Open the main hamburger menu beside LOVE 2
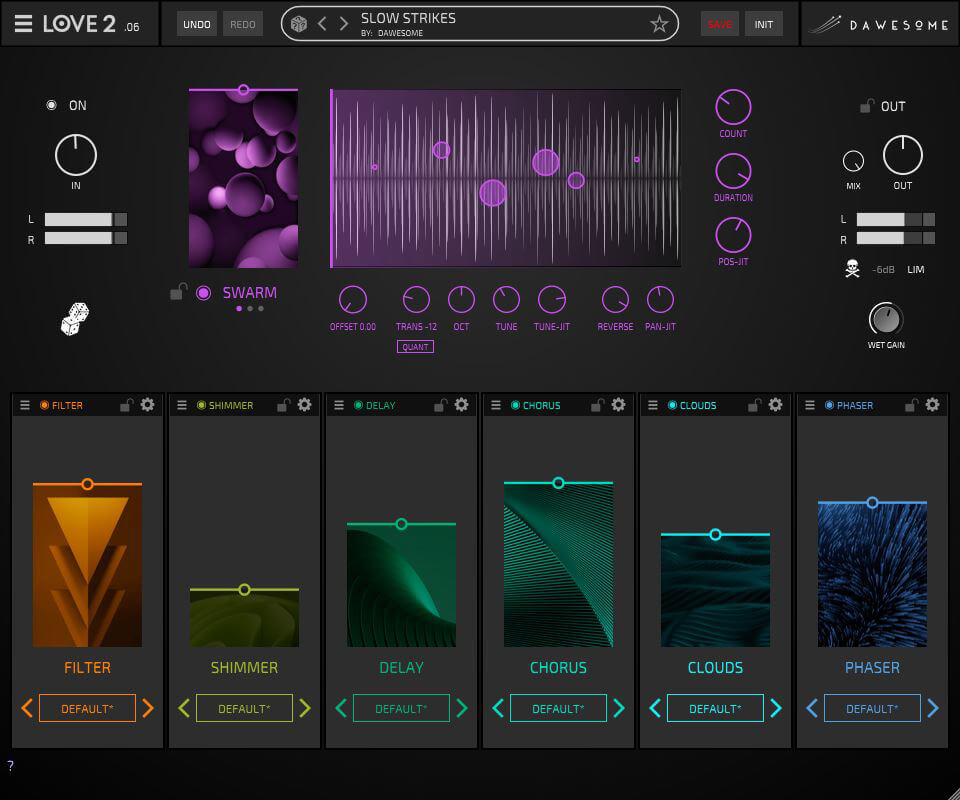This screenshot has height=800, width=960. click(23, 22)
